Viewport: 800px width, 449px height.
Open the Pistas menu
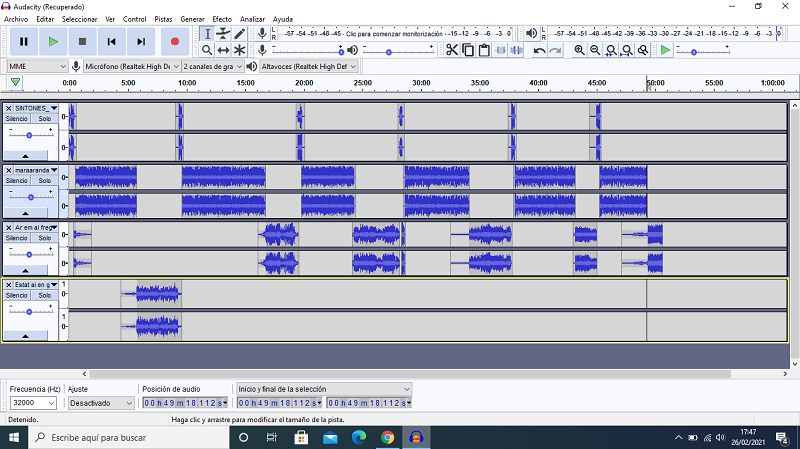pos(163,19)
